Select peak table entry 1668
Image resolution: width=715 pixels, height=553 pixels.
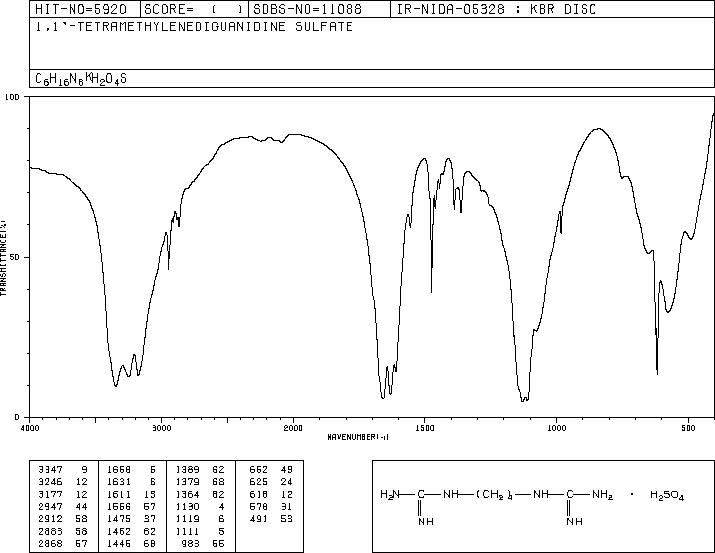(119, 470)
